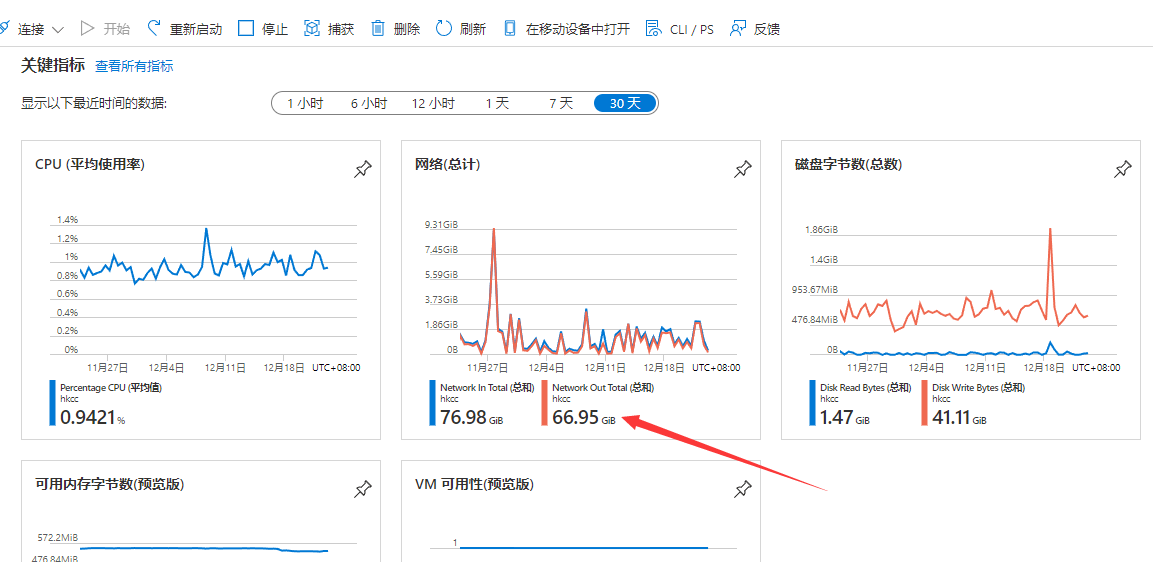The image size is (1153, 562).
Task: Select the 1 小时 time range
Action: click(x=305, y=103)
